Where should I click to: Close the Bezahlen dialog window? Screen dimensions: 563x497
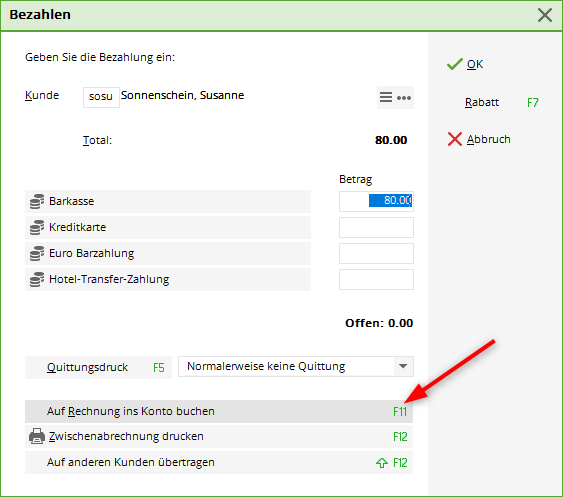coord(545,15)
